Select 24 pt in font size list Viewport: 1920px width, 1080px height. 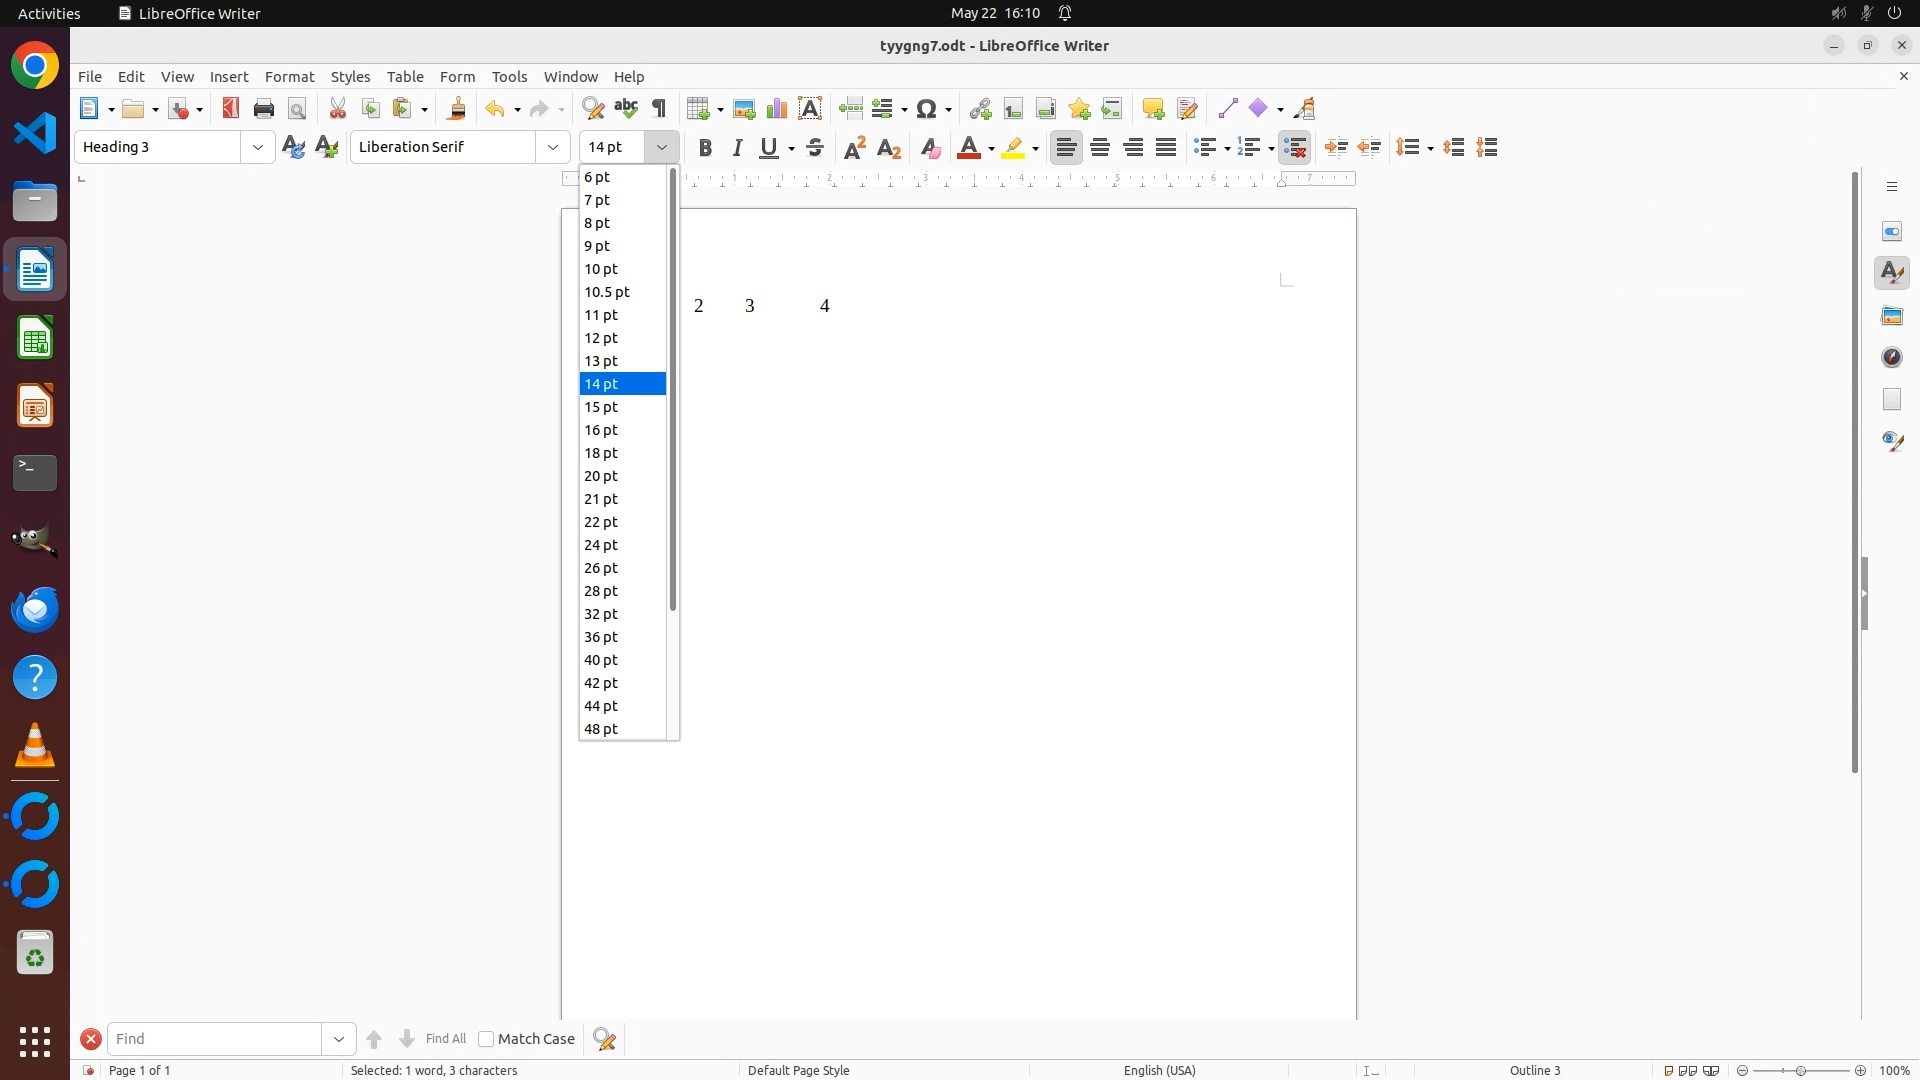(602, 545)
